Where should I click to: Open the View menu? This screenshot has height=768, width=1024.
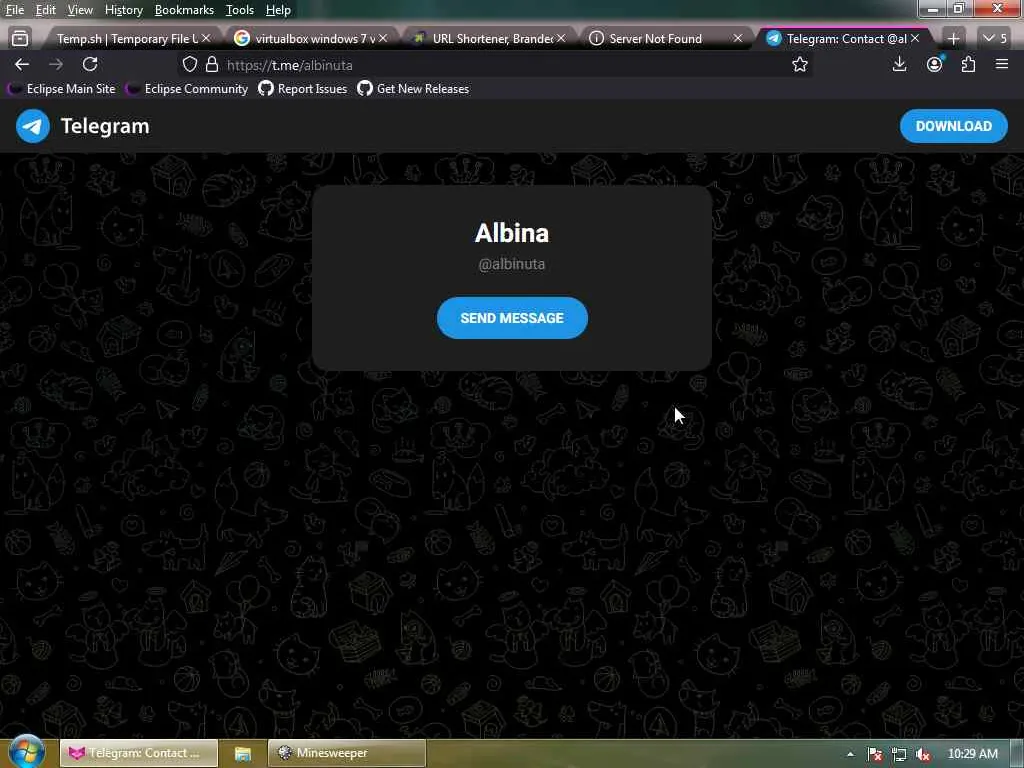pos(80,10)
